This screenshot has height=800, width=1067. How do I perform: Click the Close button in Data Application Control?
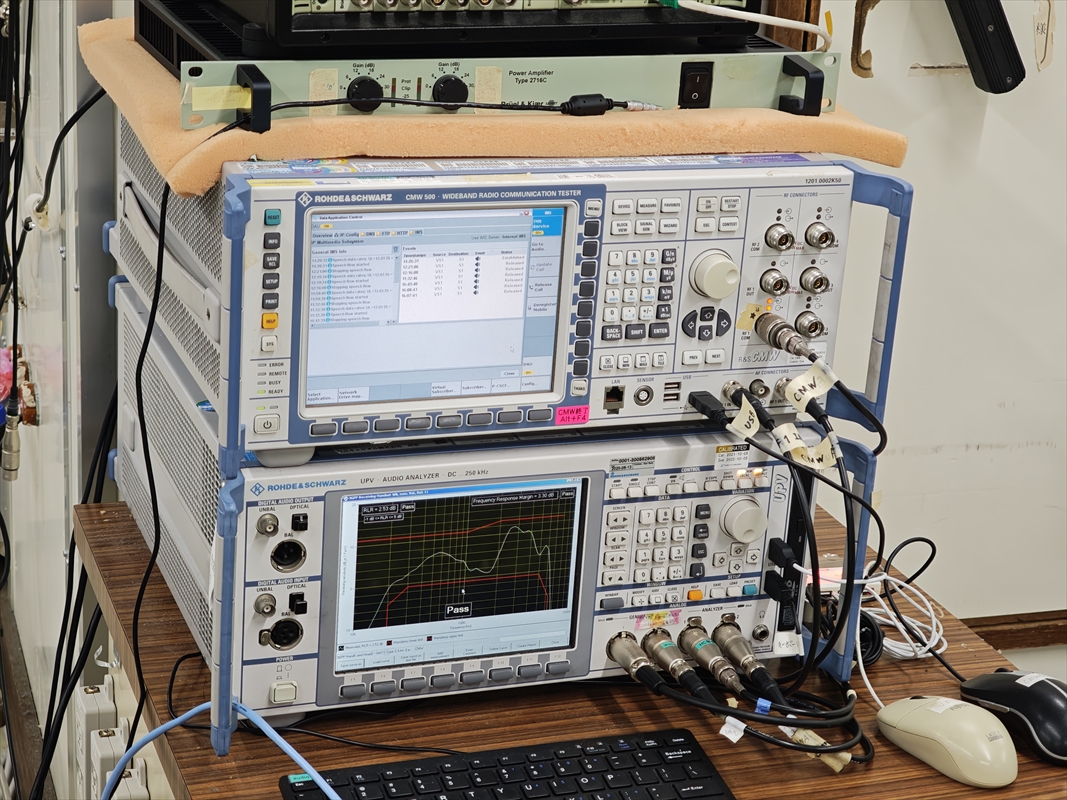509,373
